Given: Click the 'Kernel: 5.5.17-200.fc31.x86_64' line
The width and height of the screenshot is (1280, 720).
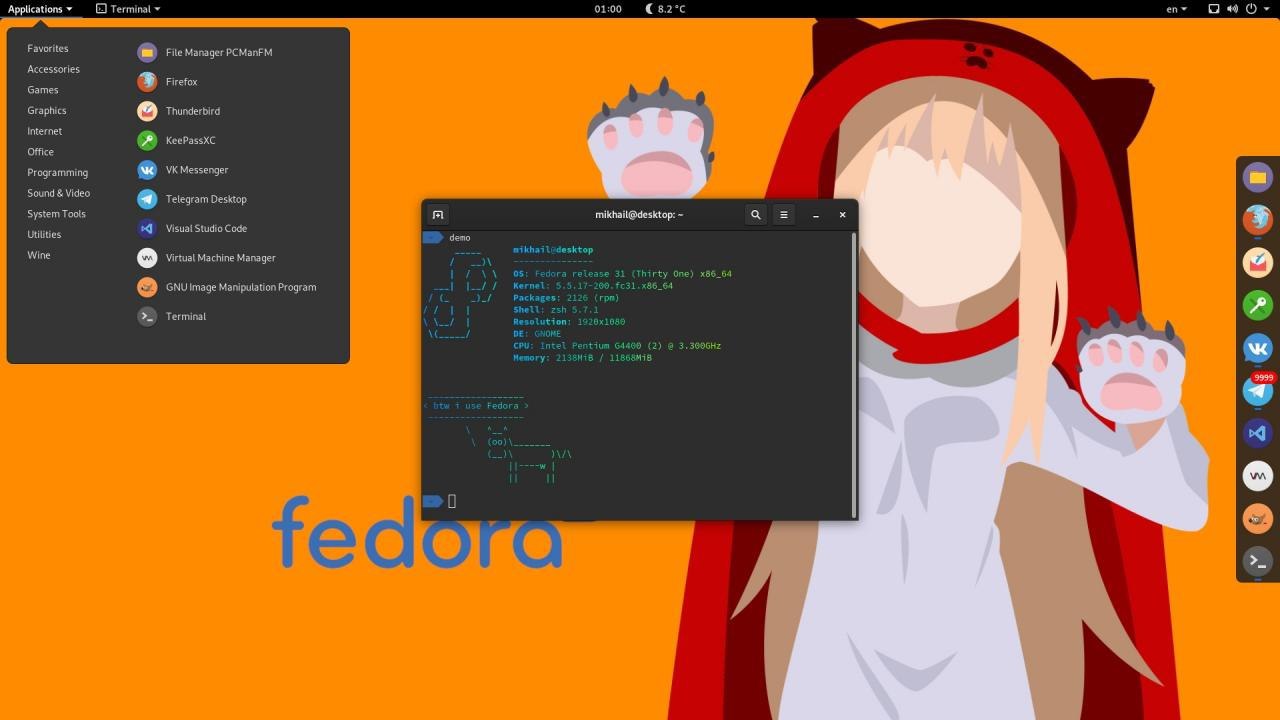Looking at the screenshot, I should (593, 286).
